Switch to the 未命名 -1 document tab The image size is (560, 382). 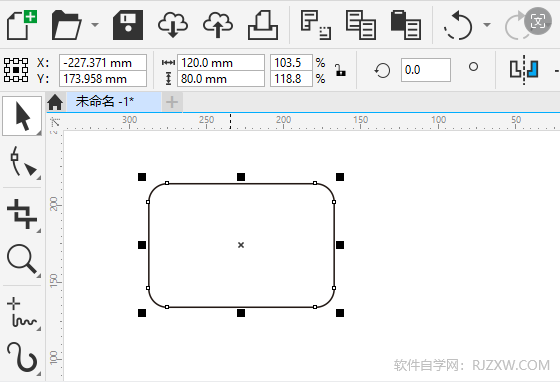point(105,102)
